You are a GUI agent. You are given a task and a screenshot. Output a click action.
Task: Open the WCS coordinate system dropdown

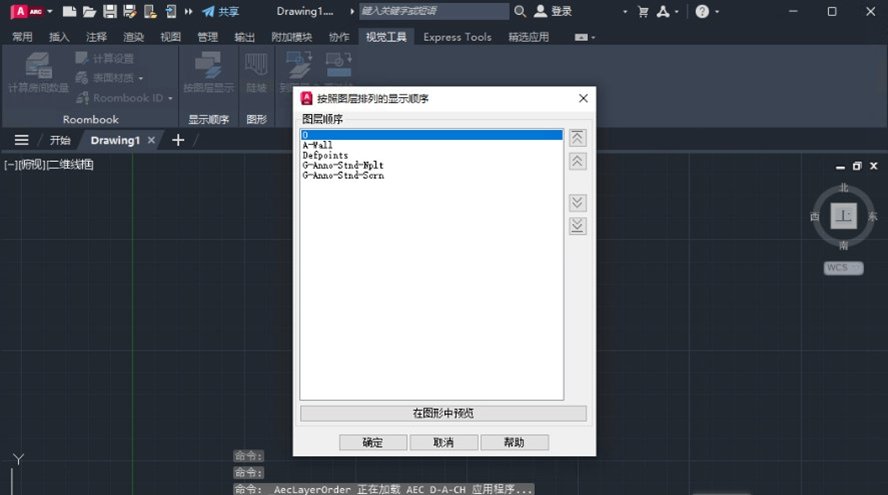coord(843,267)
